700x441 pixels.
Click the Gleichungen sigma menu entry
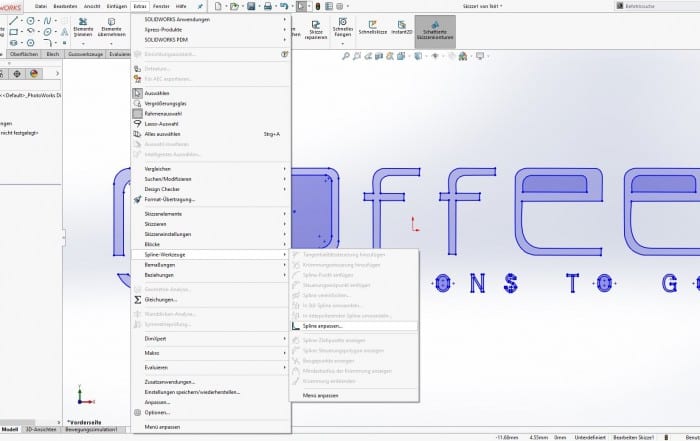tap(211, 300)
